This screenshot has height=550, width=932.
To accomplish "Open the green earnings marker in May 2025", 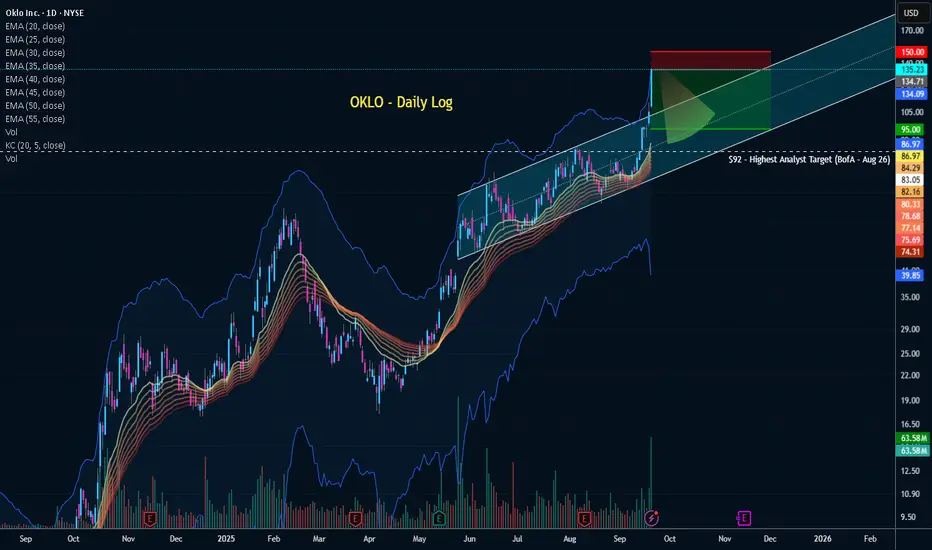I will coord(439,518).
